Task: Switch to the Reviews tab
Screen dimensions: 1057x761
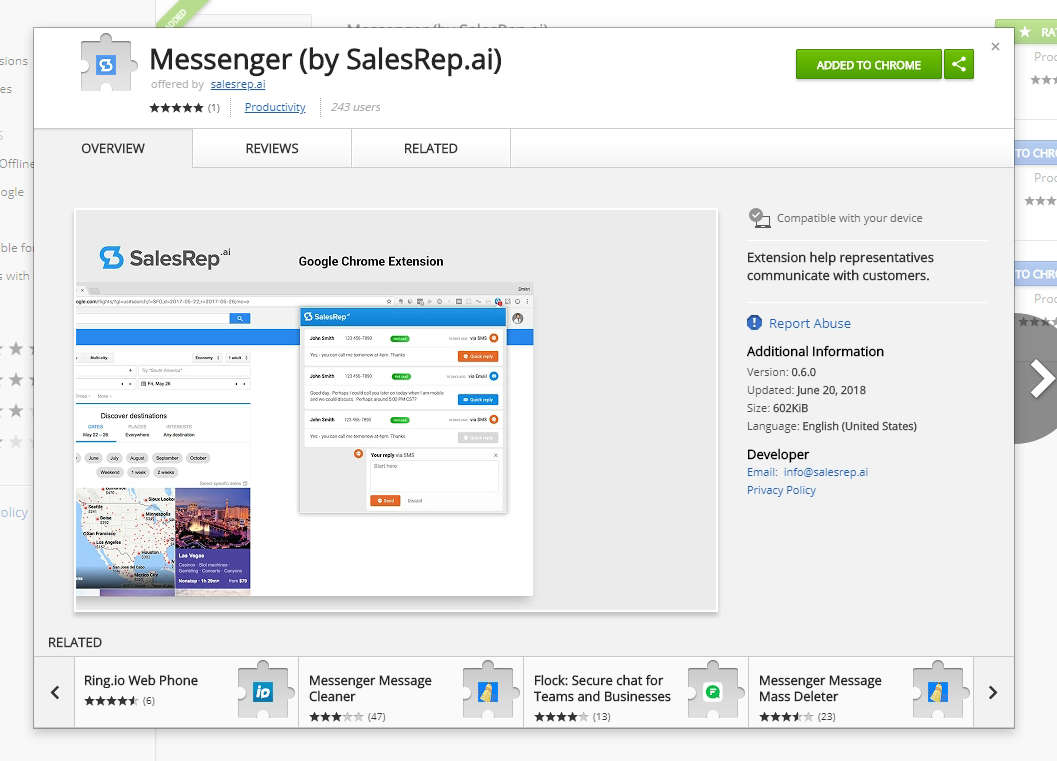Action: pyautogui.click(x=272, y=148)
